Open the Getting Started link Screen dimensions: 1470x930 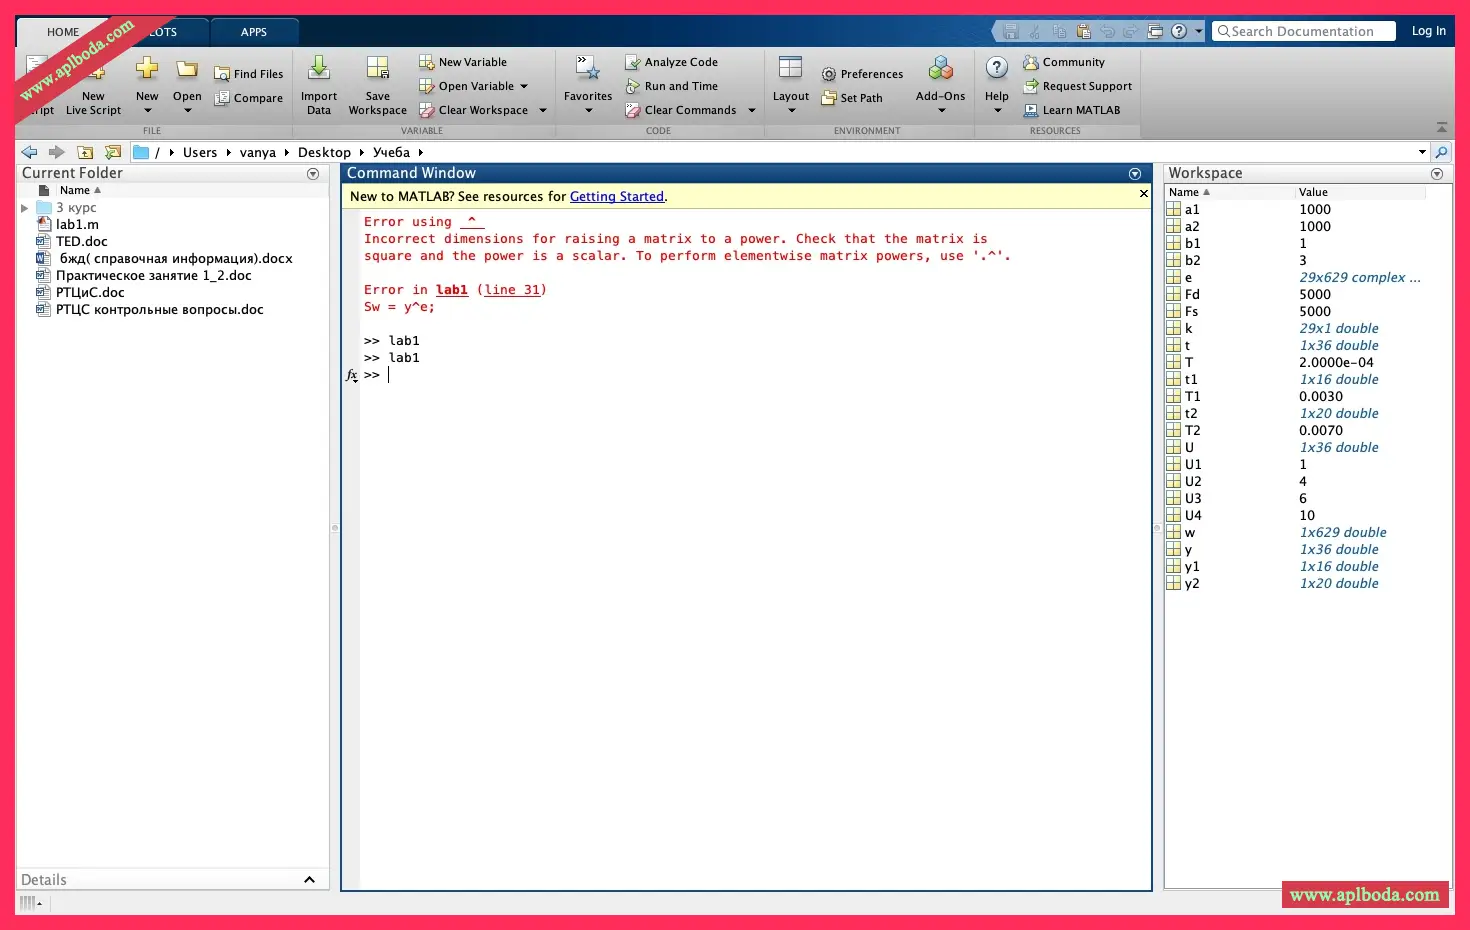(616, 197)
